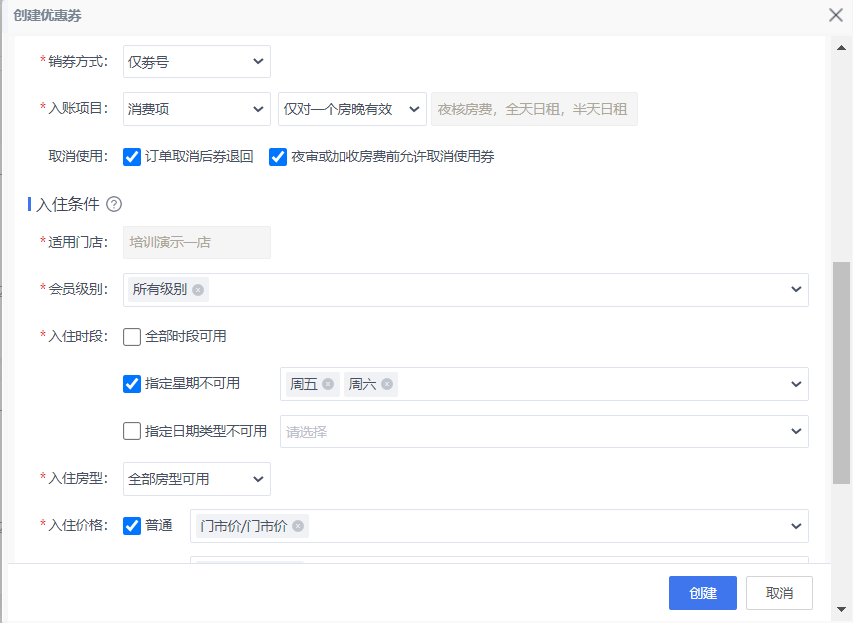Check 指定日期类型不可用
Viewport: 853px width, 623px height.
pos(132,431)
